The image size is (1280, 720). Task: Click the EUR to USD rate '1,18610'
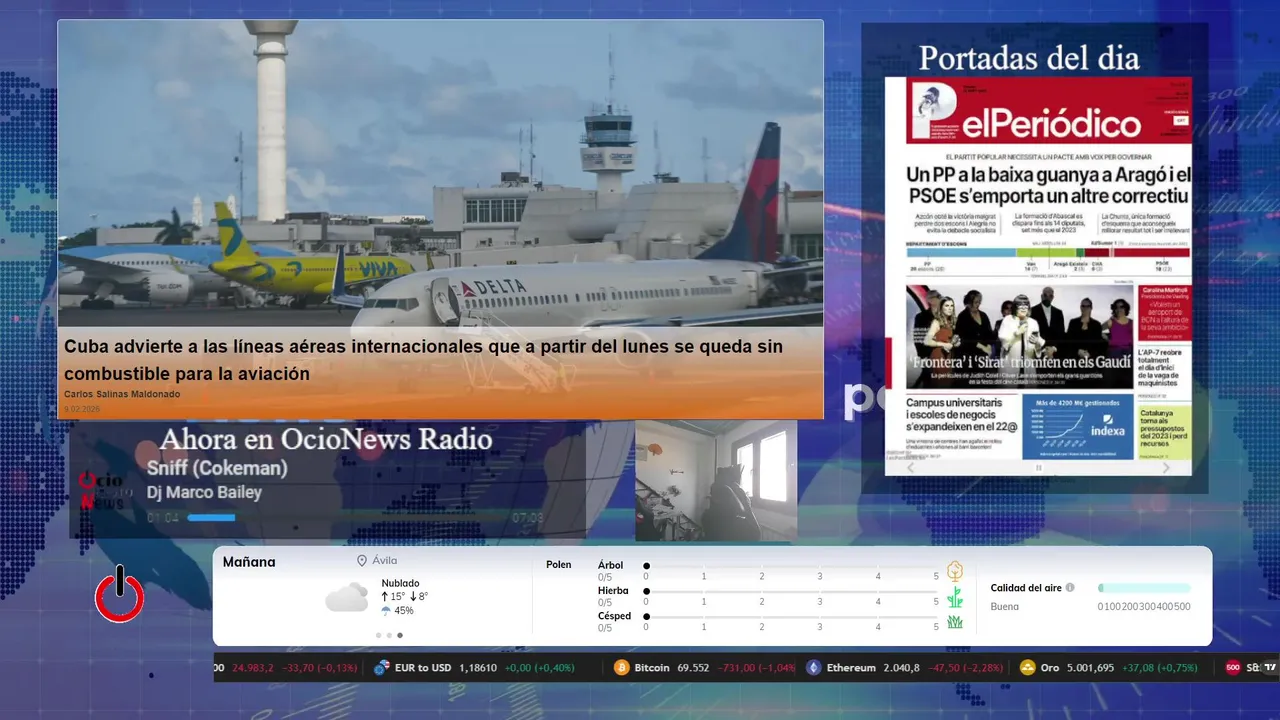[x=478, y=668]
